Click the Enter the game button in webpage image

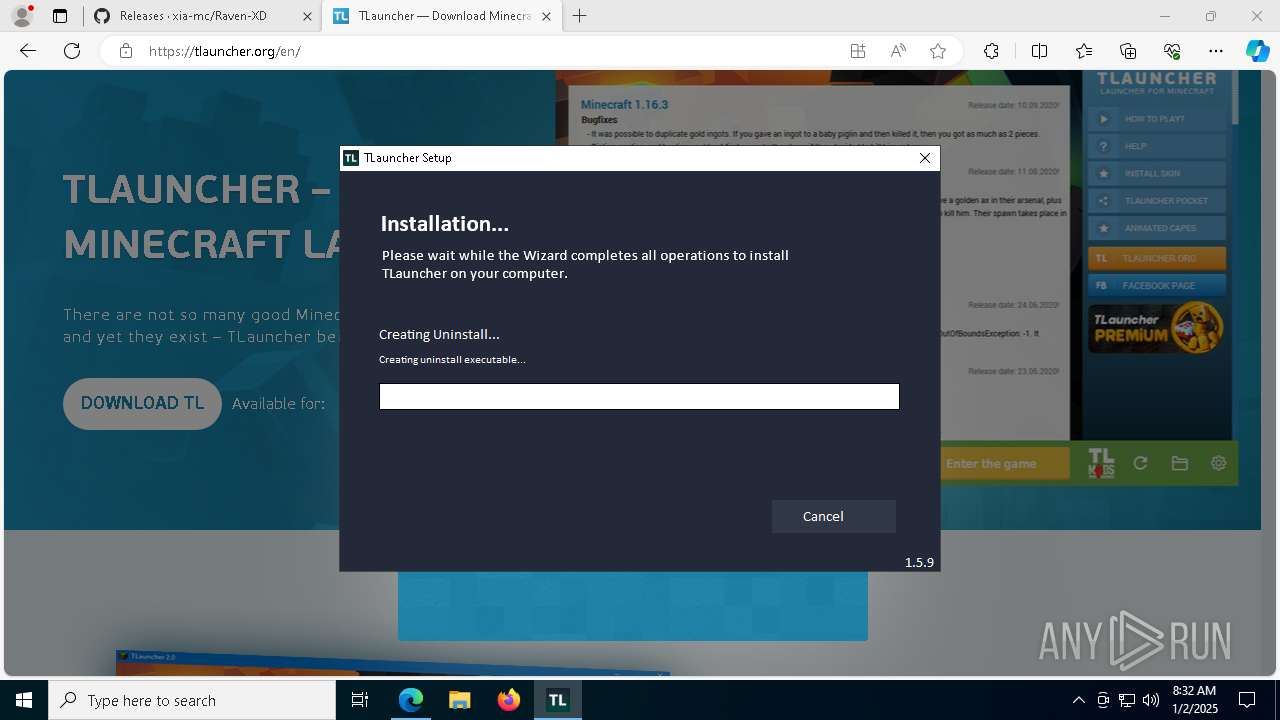click(1006, 463)
